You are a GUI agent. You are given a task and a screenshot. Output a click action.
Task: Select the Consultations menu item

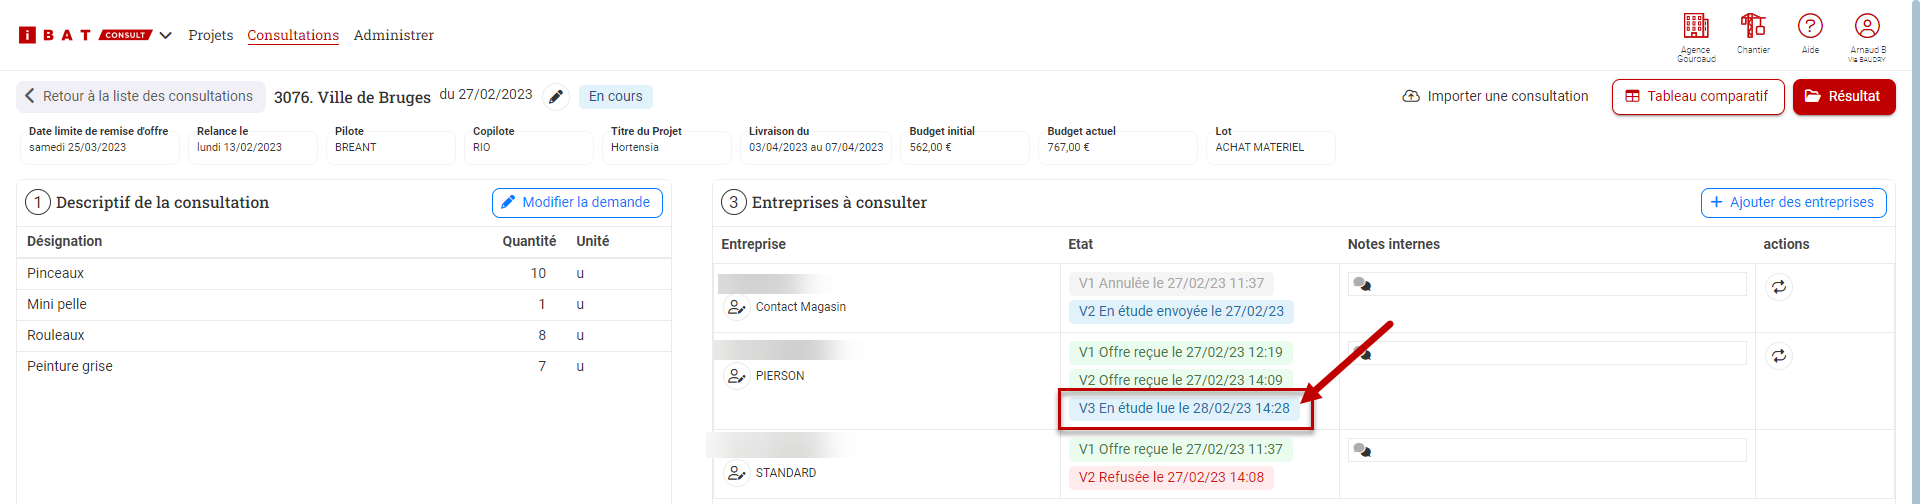(293, 36)
